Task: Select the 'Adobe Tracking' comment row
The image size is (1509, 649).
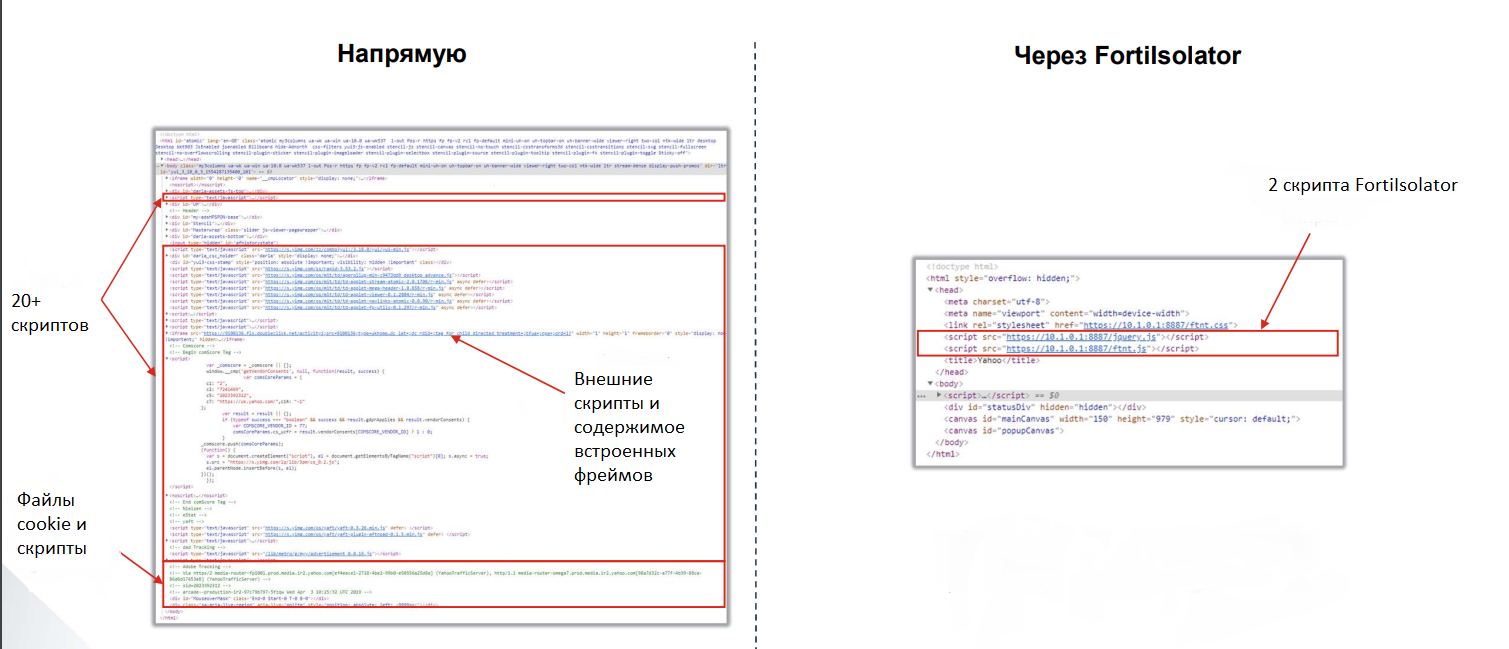Action: pyautogui.click(x=200, y=567)
